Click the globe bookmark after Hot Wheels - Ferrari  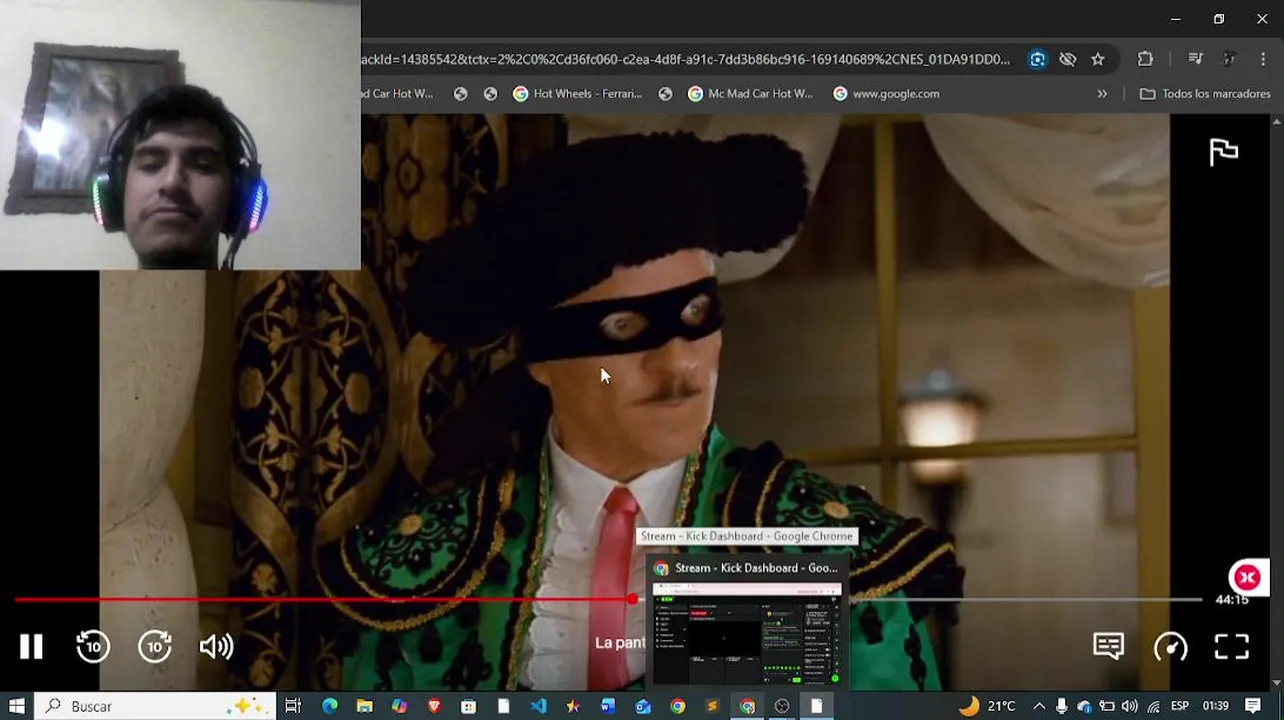point(665,94)
